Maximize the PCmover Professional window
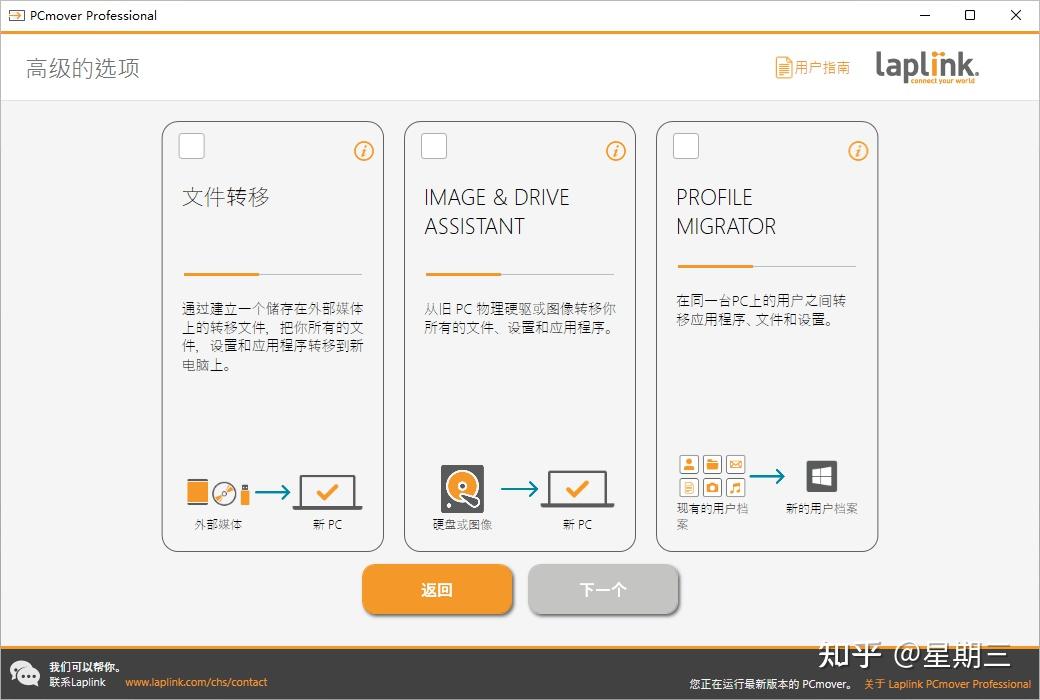 click(x=970, y=15)
